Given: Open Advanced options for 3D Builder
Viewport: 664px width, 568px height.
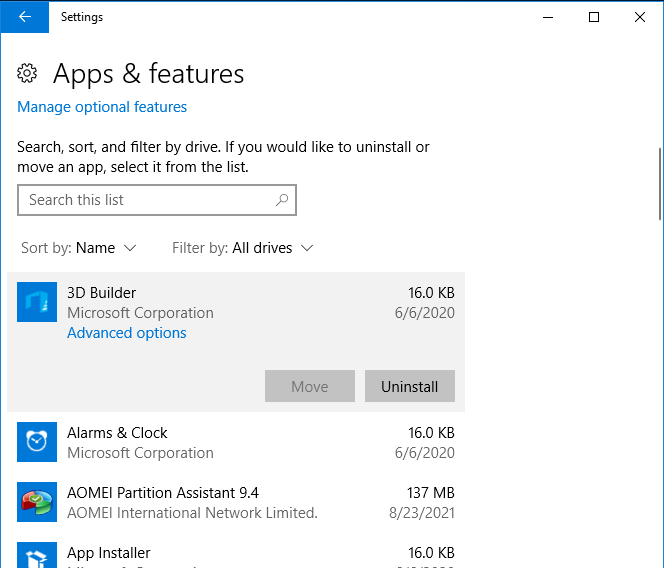Looking at the screenshot, I should tap(127, 333).
